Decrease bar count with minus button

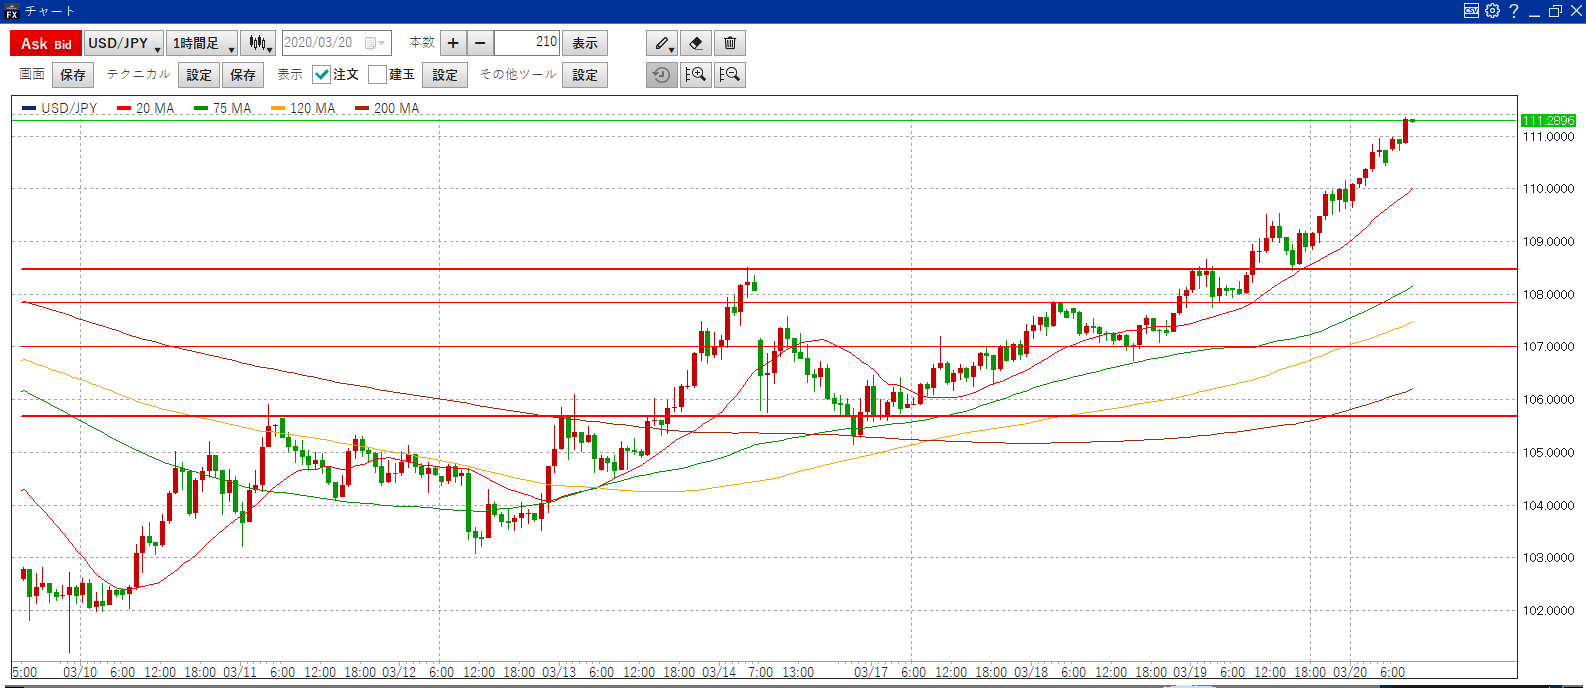(x=480, y=43)
